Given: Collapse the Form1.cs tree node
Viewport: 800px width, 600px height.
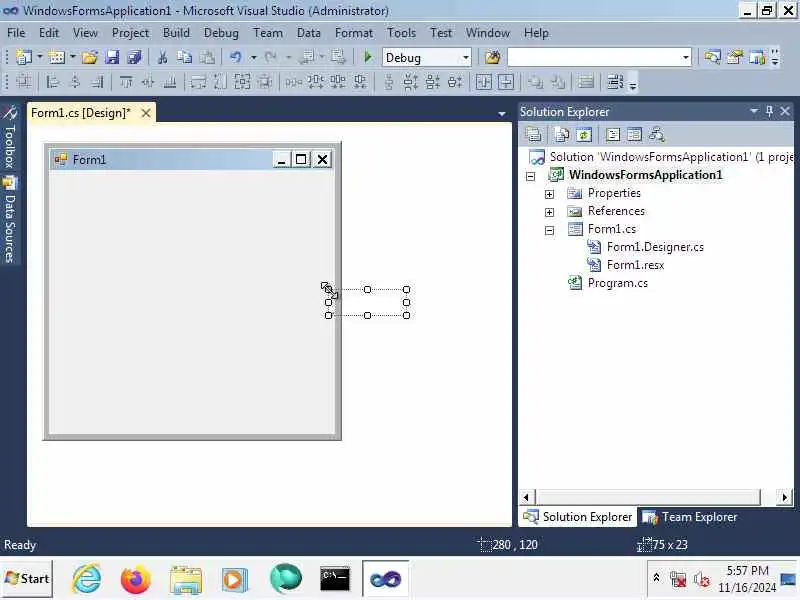Looking at the screenshot, I should pos(549,230).
